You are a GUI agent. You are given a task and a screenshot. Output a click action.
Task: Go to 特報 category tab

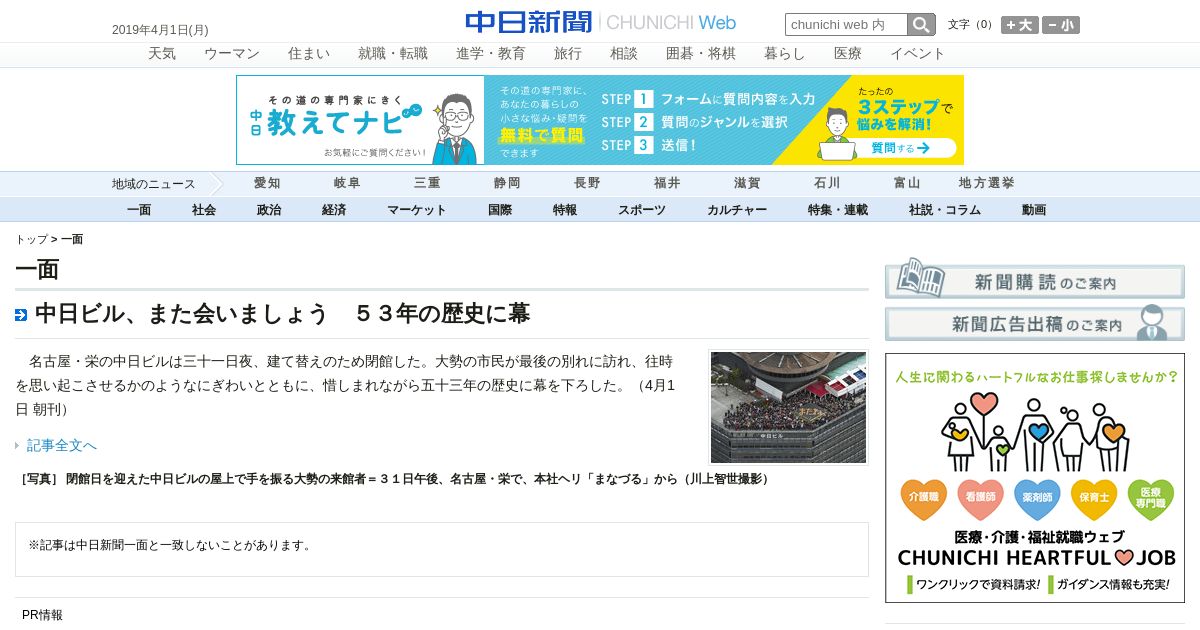tap(565, 210)
